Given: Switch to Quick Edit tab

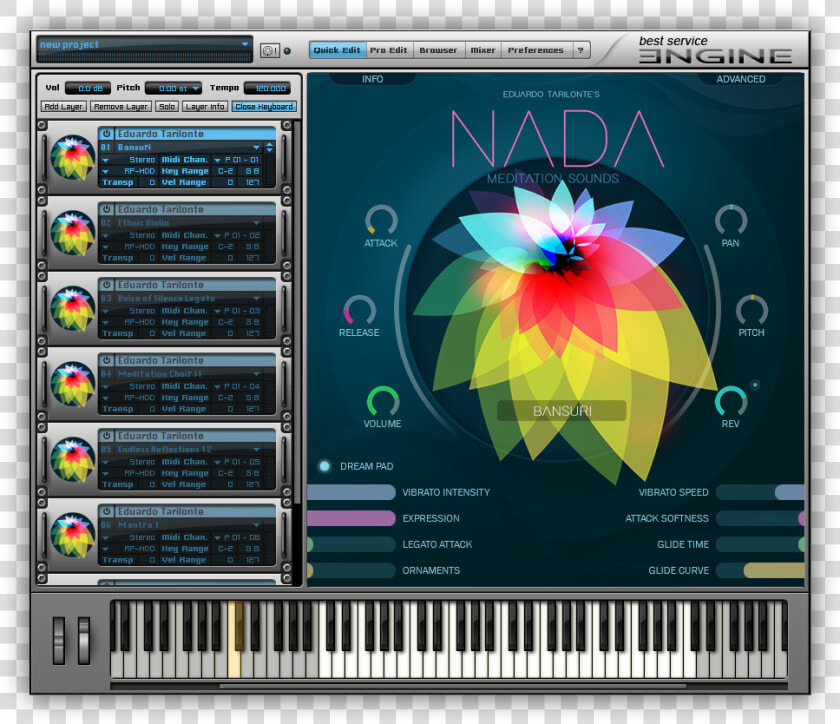Looking at the screenshot, I should [x=337, y=50].
